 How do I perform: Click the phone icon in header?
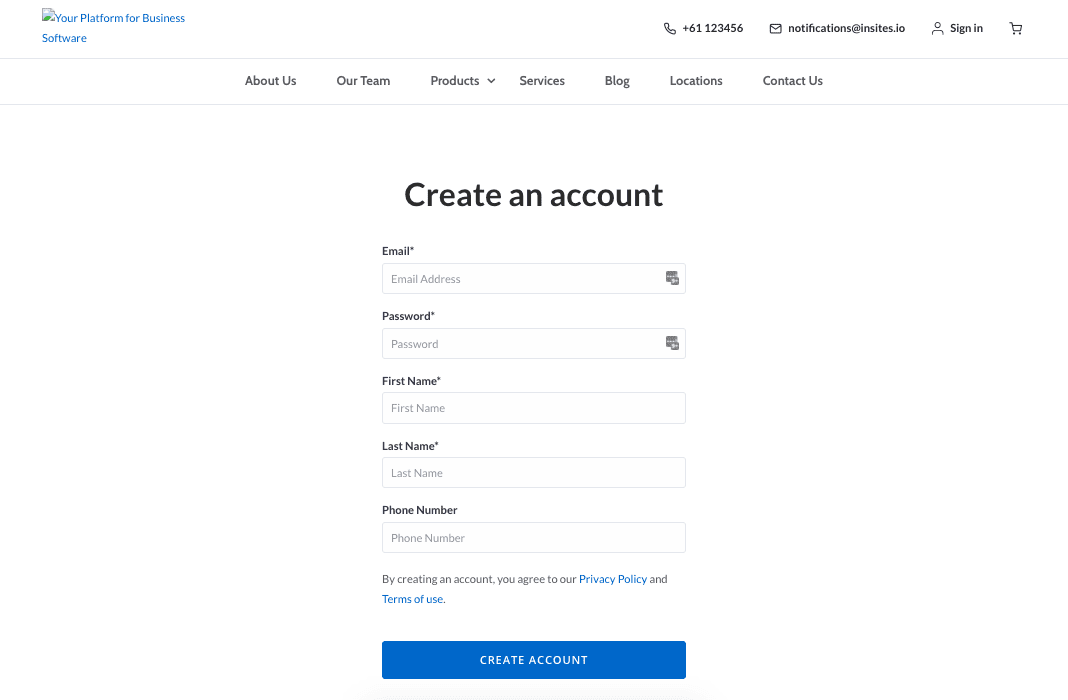tap(670, 29)
